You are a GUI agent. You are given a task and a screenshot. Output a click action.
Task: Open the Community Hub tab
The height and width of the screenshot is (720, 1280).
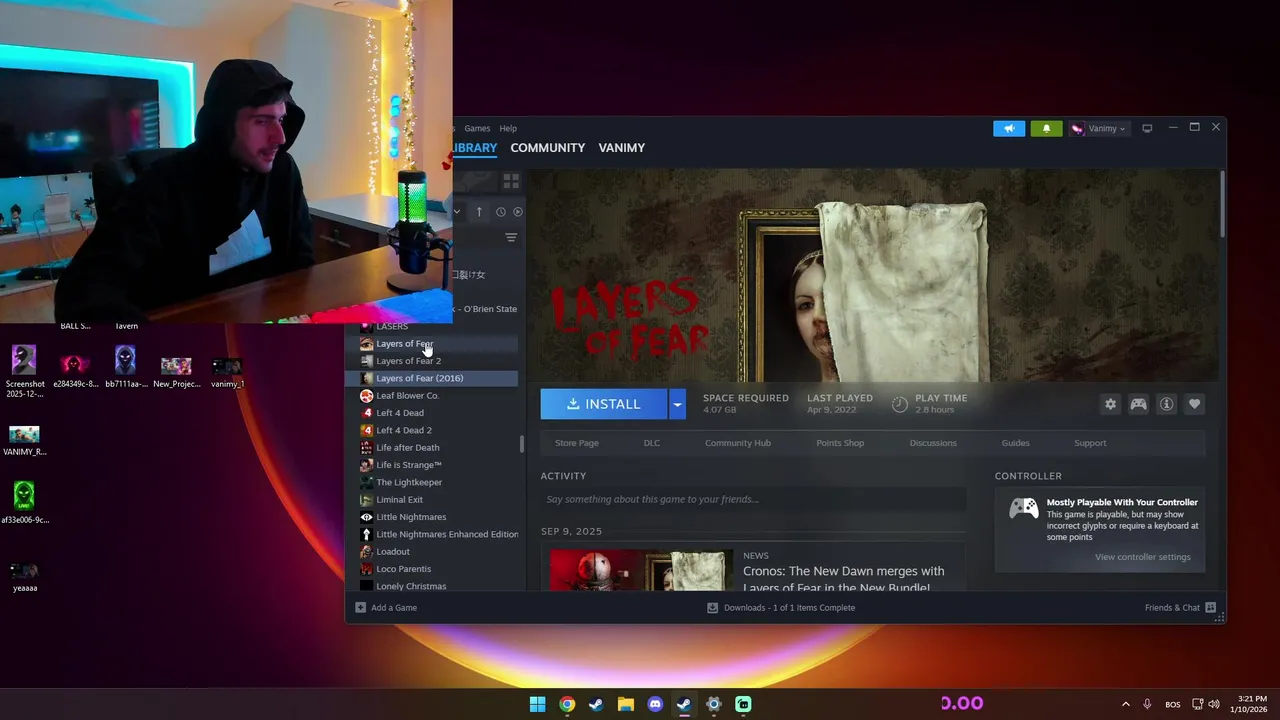738,443
